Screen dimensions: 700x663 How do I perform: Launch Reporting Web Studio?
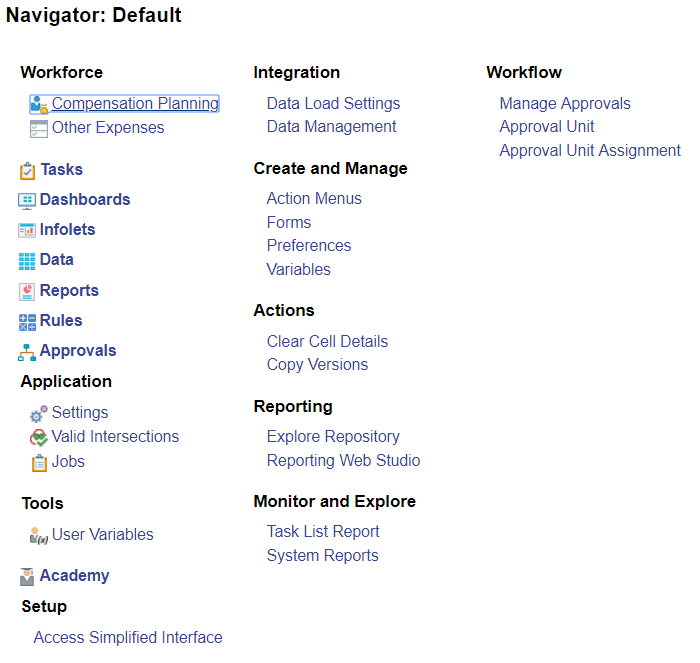pos(344,461)
